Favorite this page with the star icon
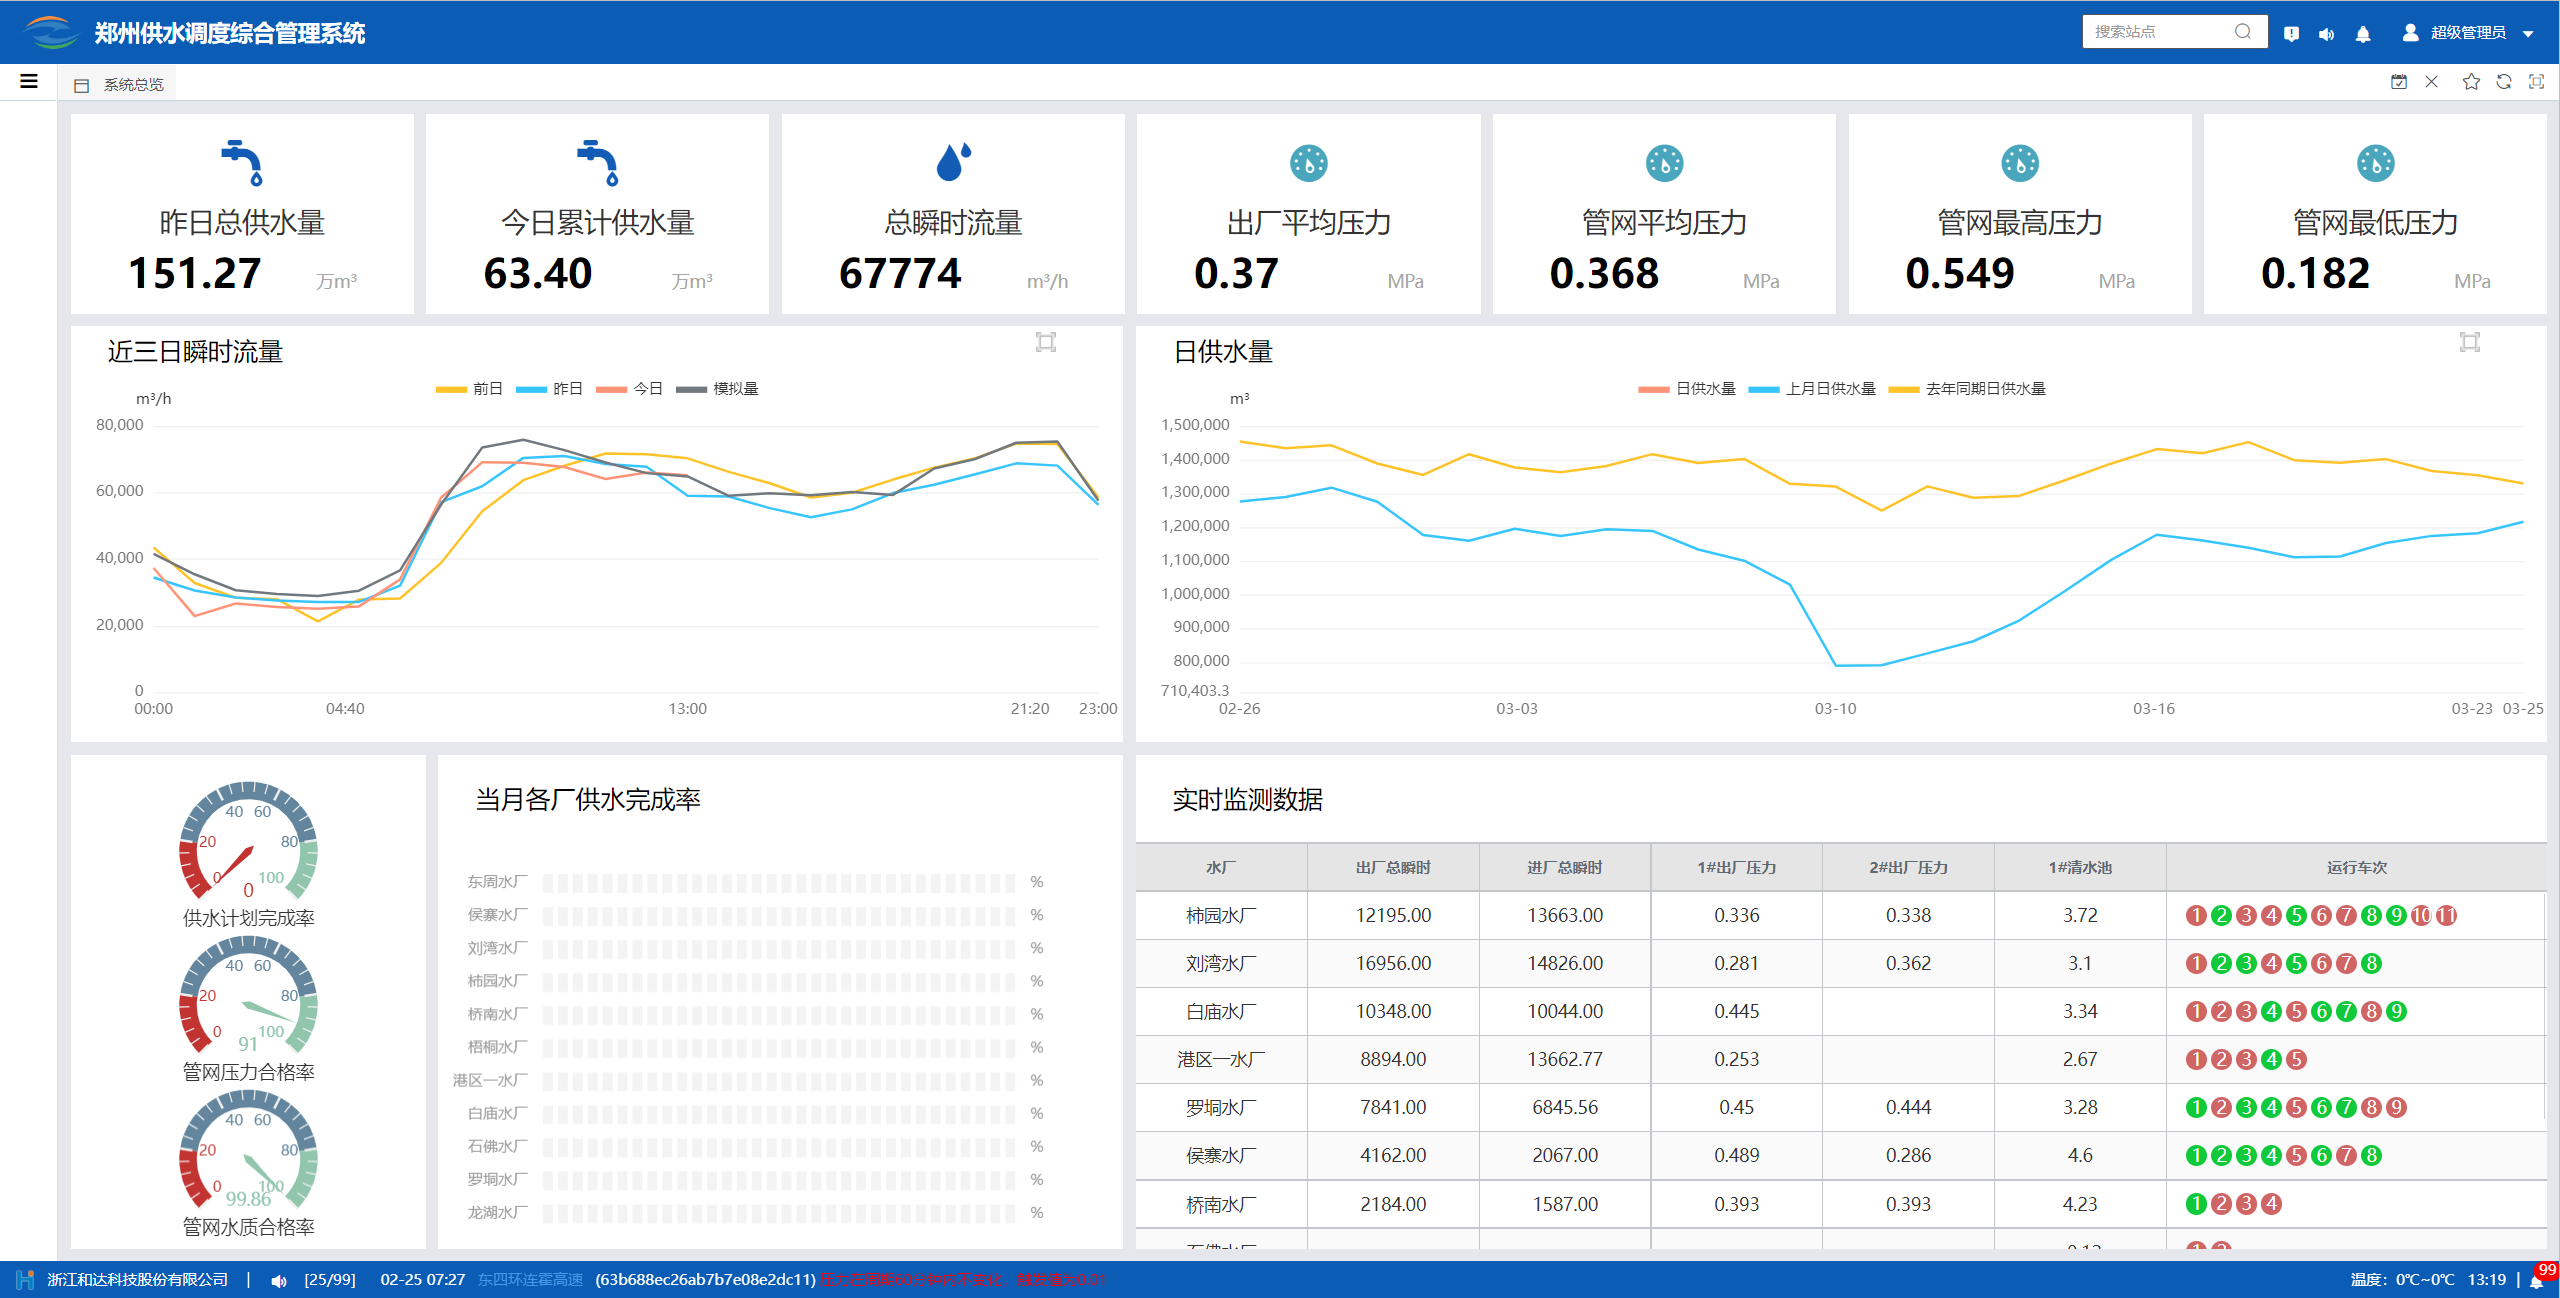 click(2471, 82)
